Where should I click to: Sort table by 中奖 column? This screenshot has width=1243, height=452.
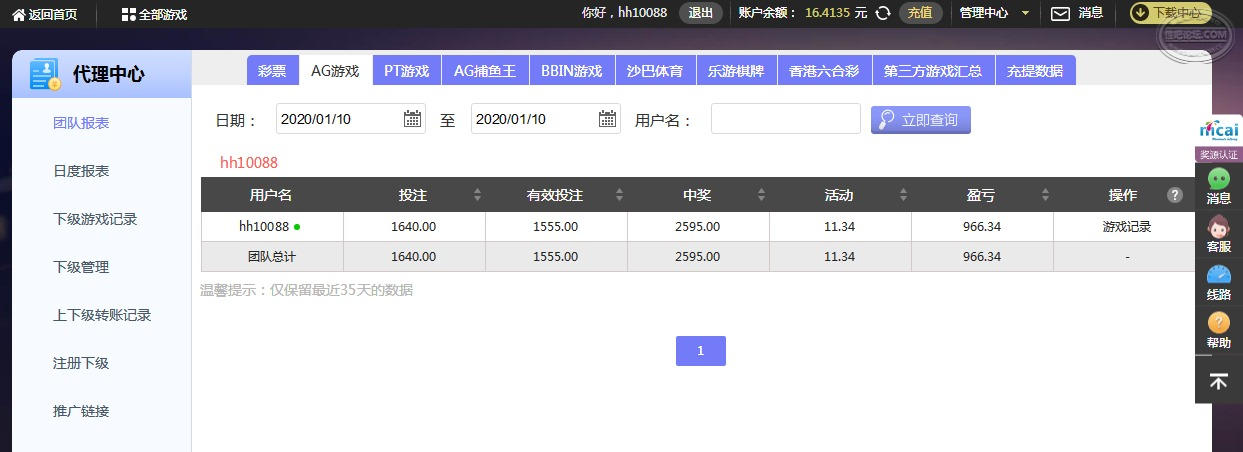tap(761, 195)
